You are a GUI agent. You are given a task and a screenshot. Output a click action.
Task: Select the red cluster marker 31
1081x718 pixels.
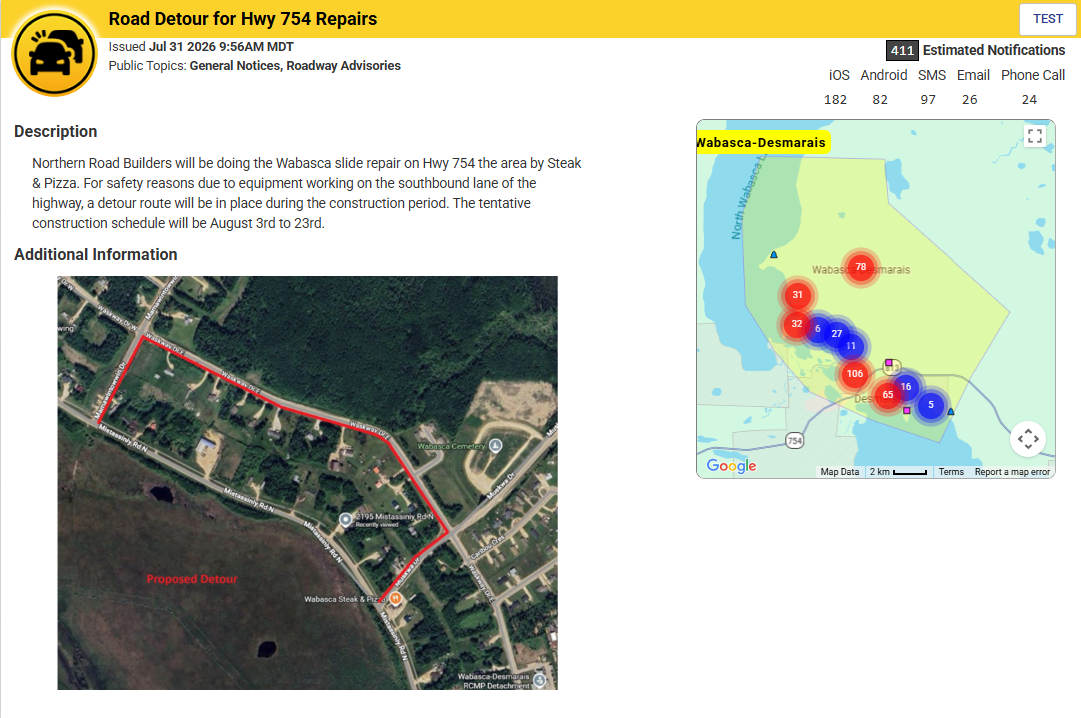(x=797, y=295)
